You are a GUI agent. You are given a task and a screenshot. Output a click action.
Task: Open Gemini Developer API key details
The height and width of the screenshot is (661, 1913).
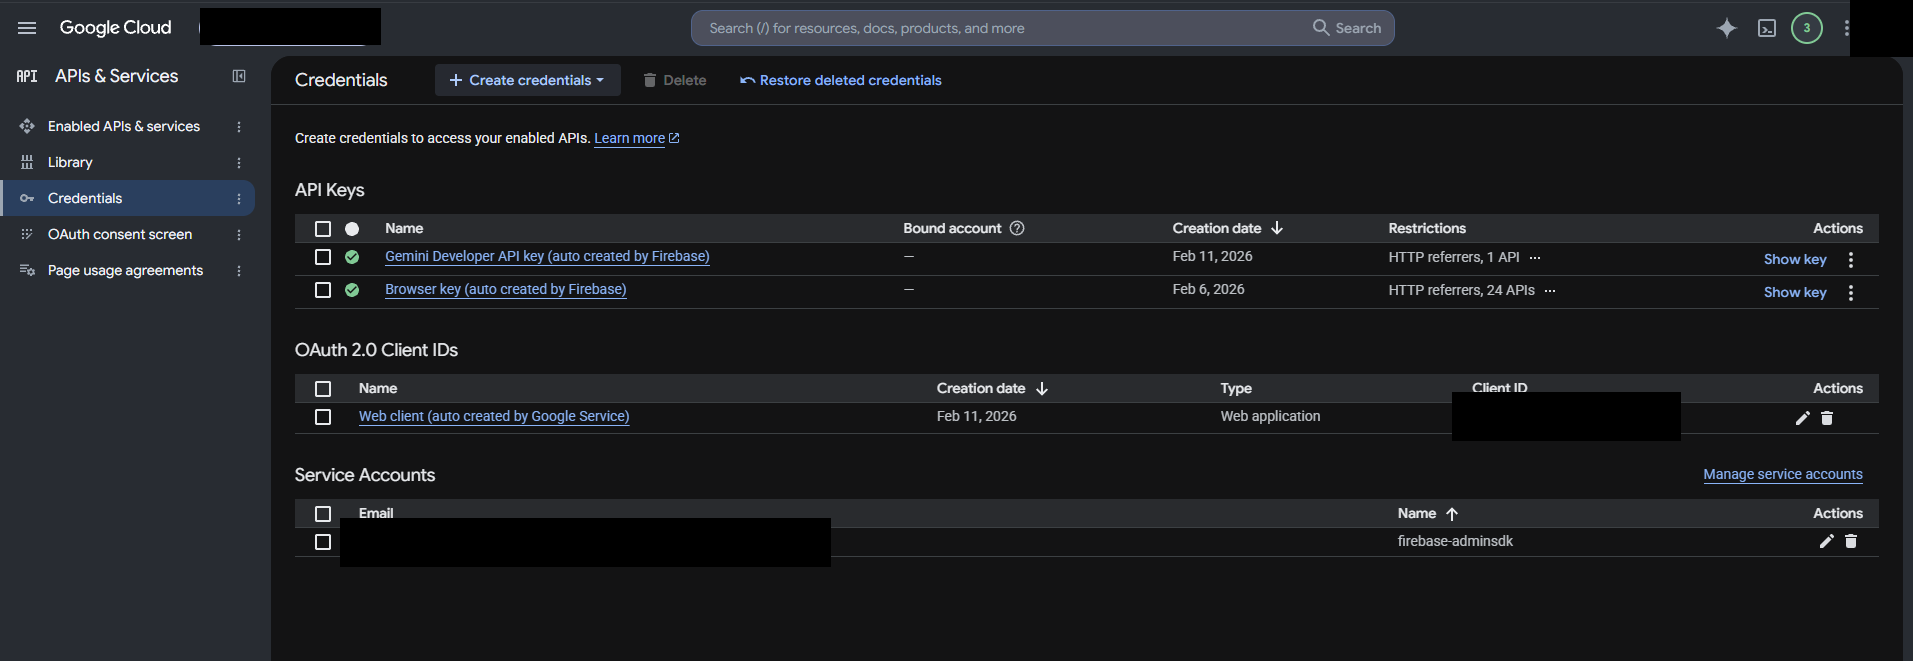click(x=547, y=256)
